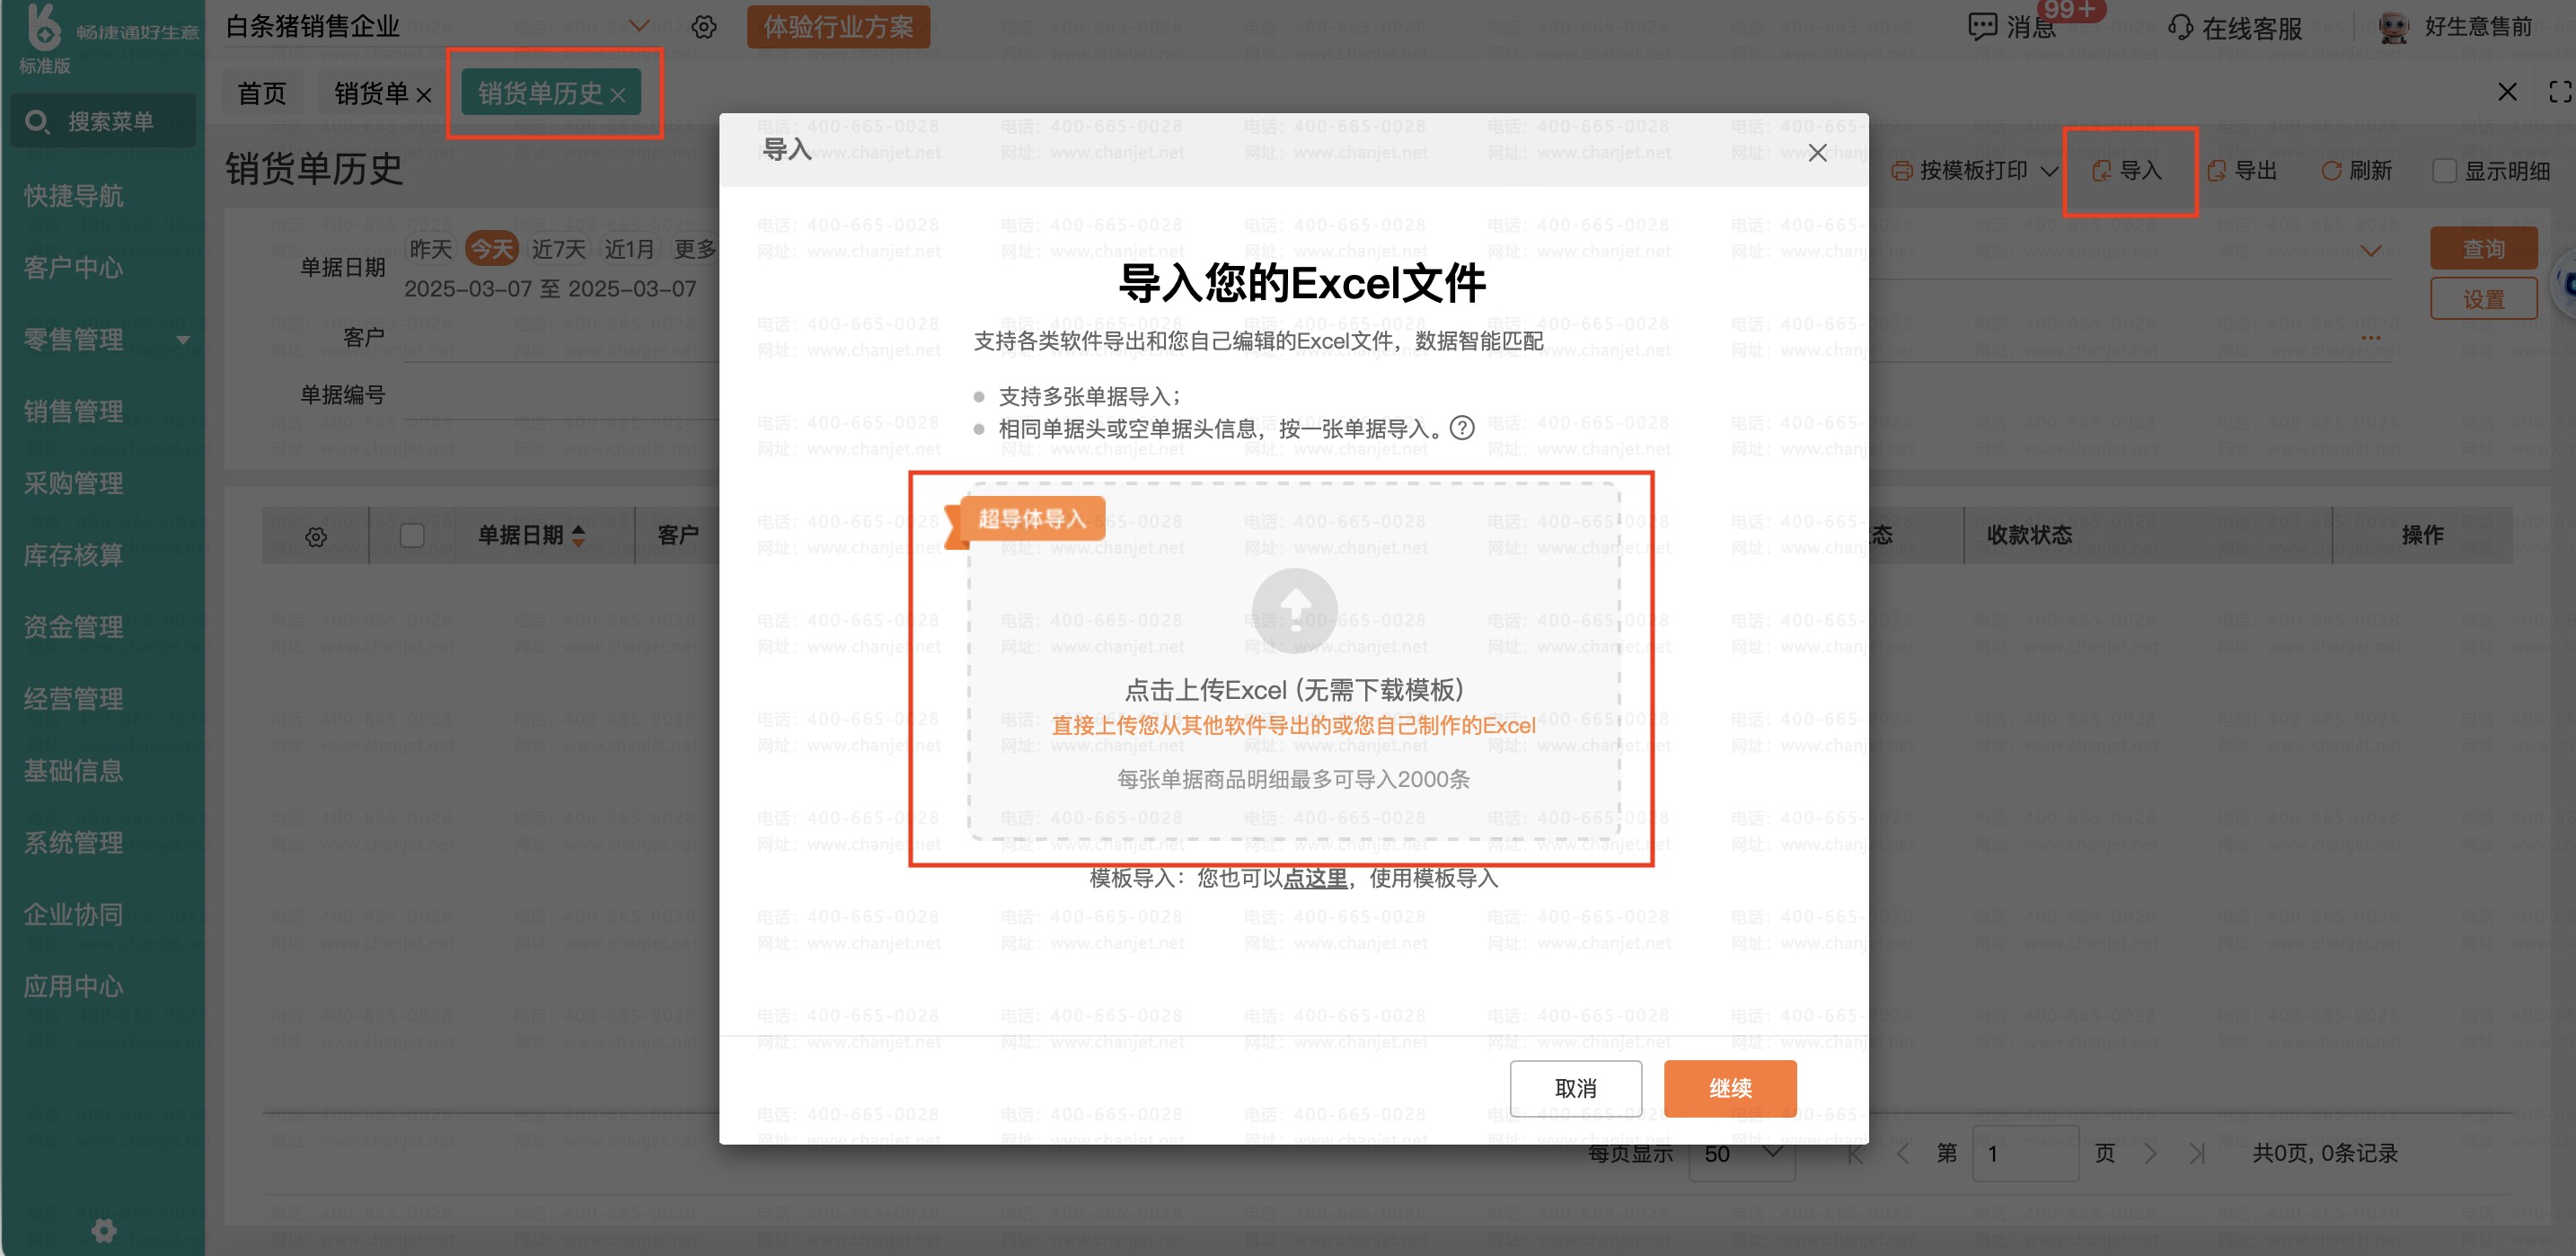
Task: Click the search menu magnifier icon
Action: (x=37, y=122)
